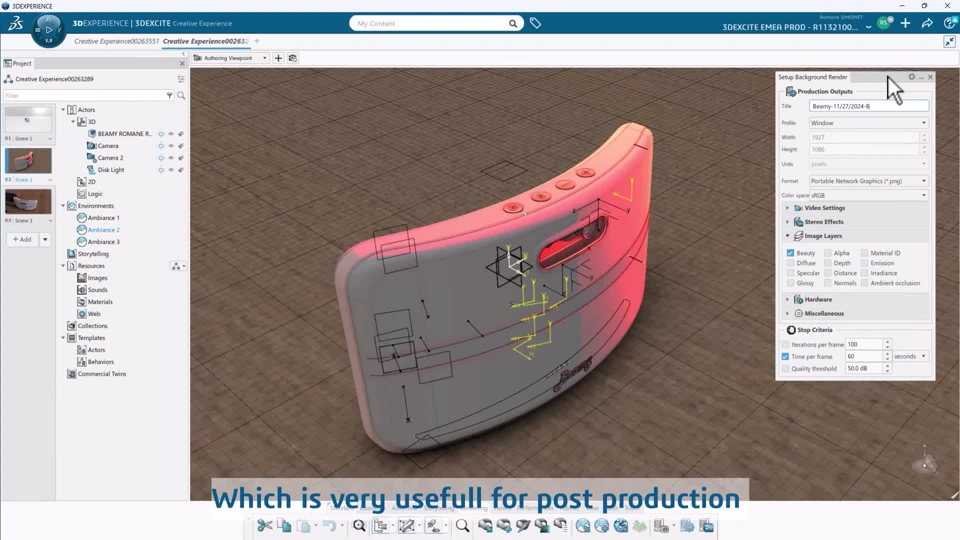
Task: Open a new tab with the plus
Action: [257, 41]
